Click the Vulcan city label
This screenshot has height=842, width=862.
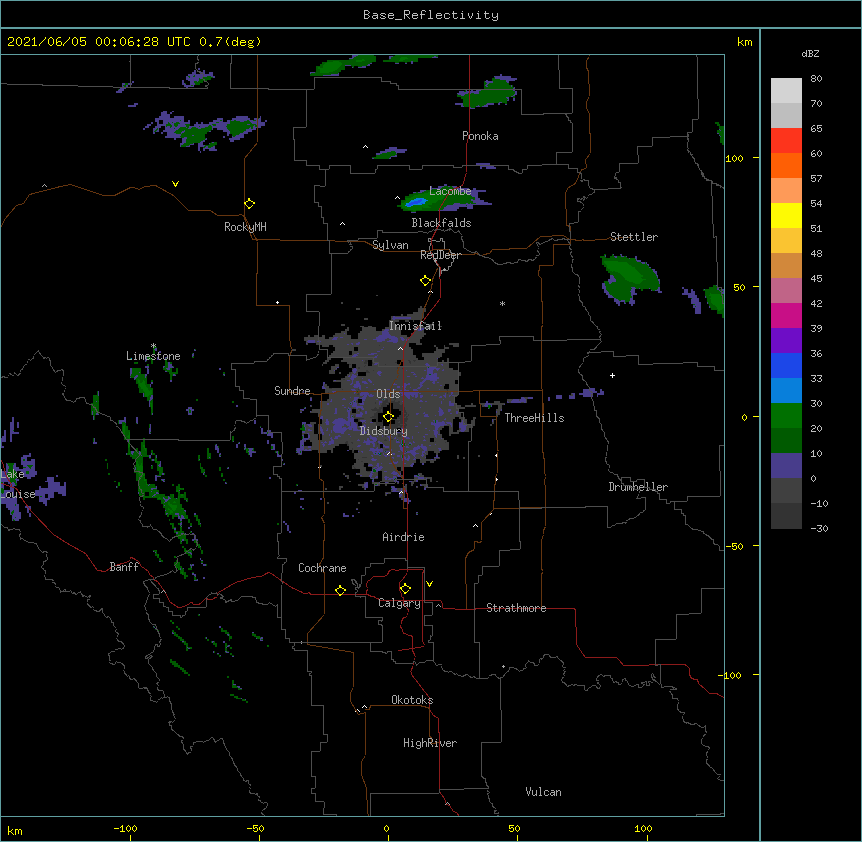(x=543, y=792)
